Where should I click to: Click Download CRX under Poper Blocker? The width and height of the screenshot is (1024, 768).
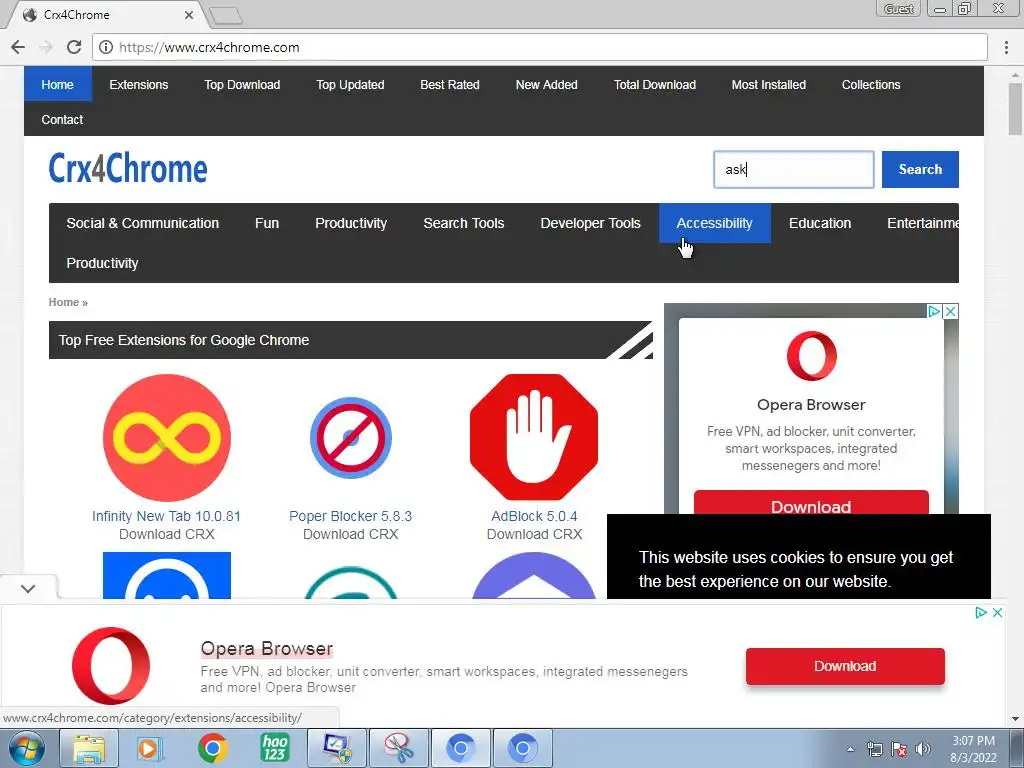pyautogui.click(x=351, y=534)
